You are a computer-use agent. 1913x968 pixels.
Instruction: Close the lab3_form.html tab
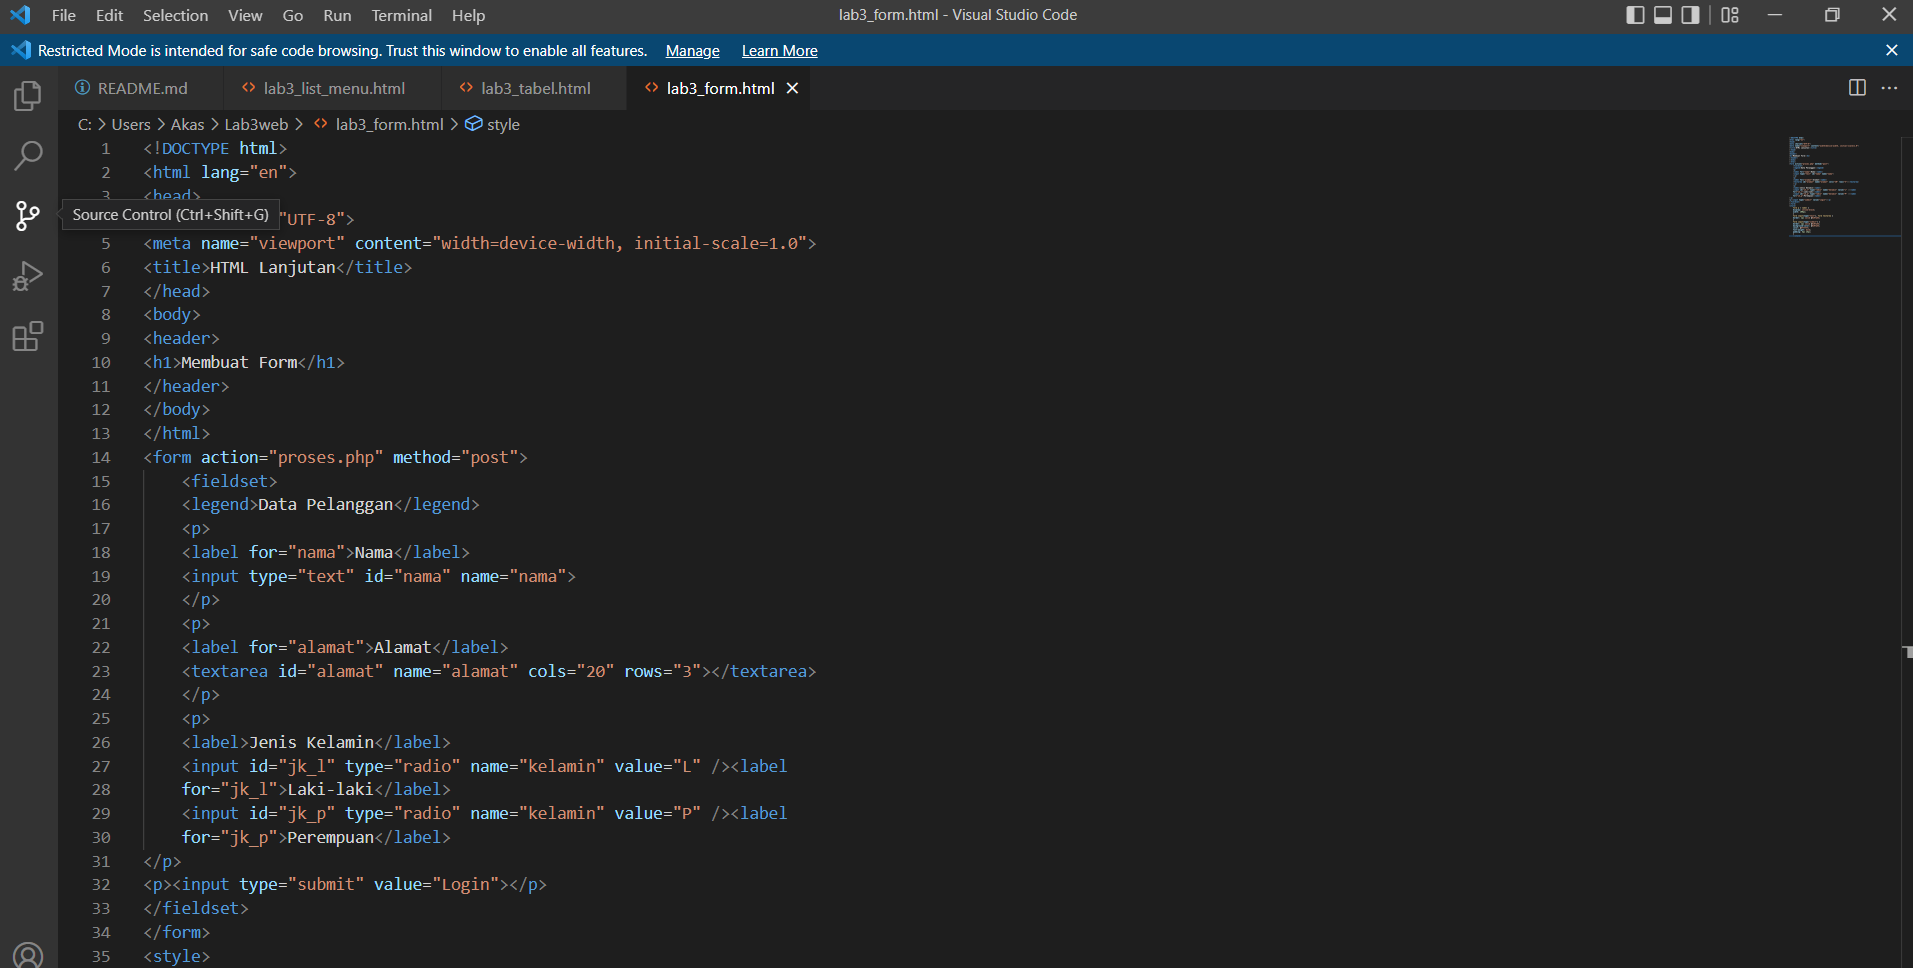pos(792,88)
